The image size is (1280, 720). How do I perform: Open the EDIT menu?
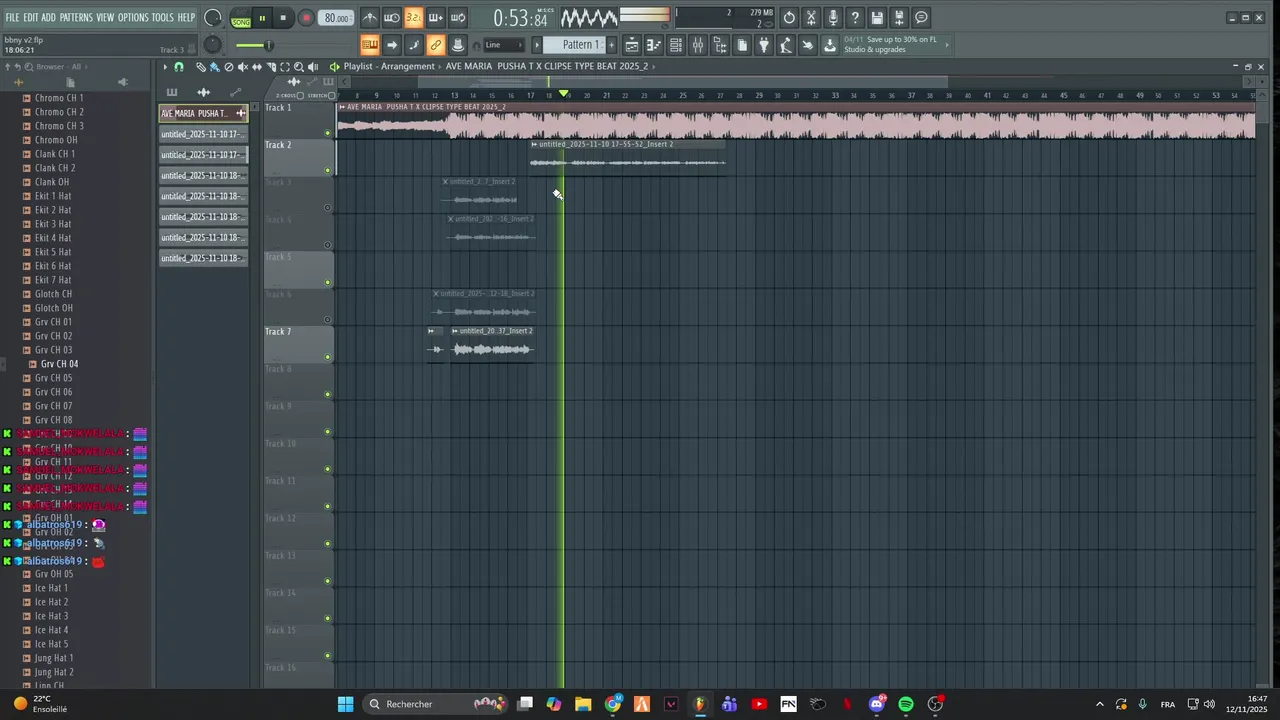30,18
